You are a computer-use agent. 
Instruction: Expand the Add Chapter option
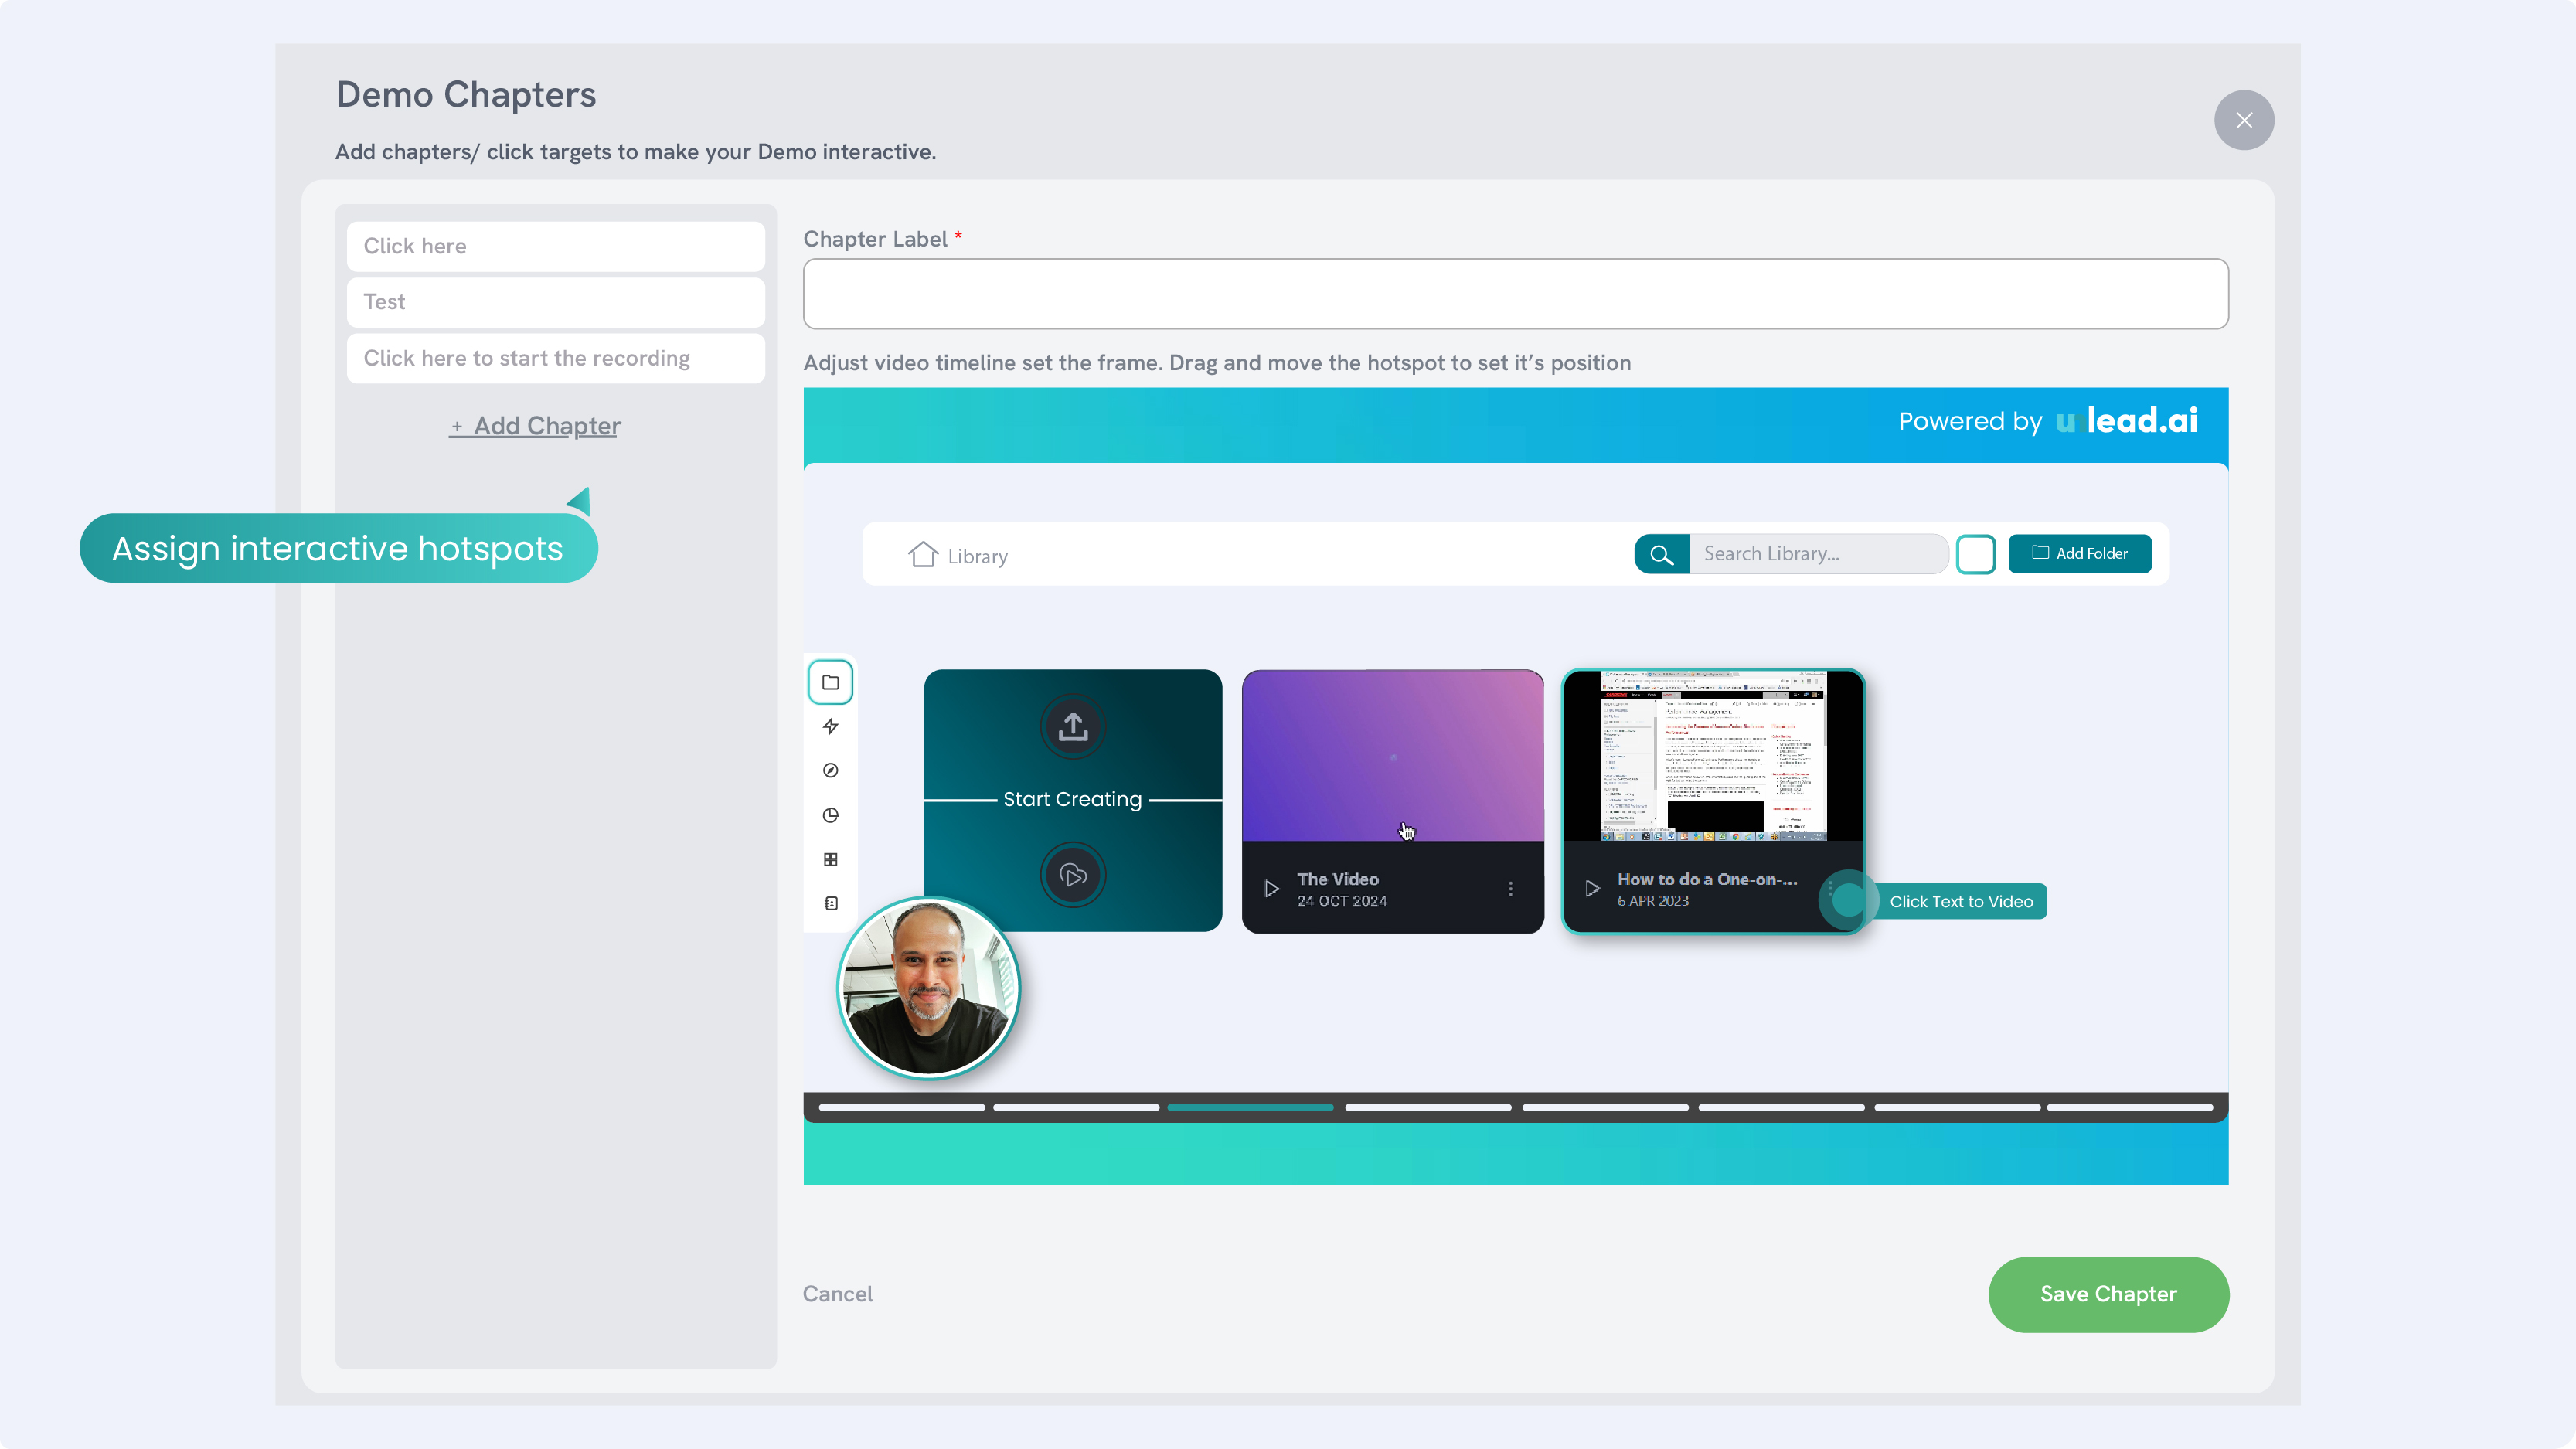534,424
